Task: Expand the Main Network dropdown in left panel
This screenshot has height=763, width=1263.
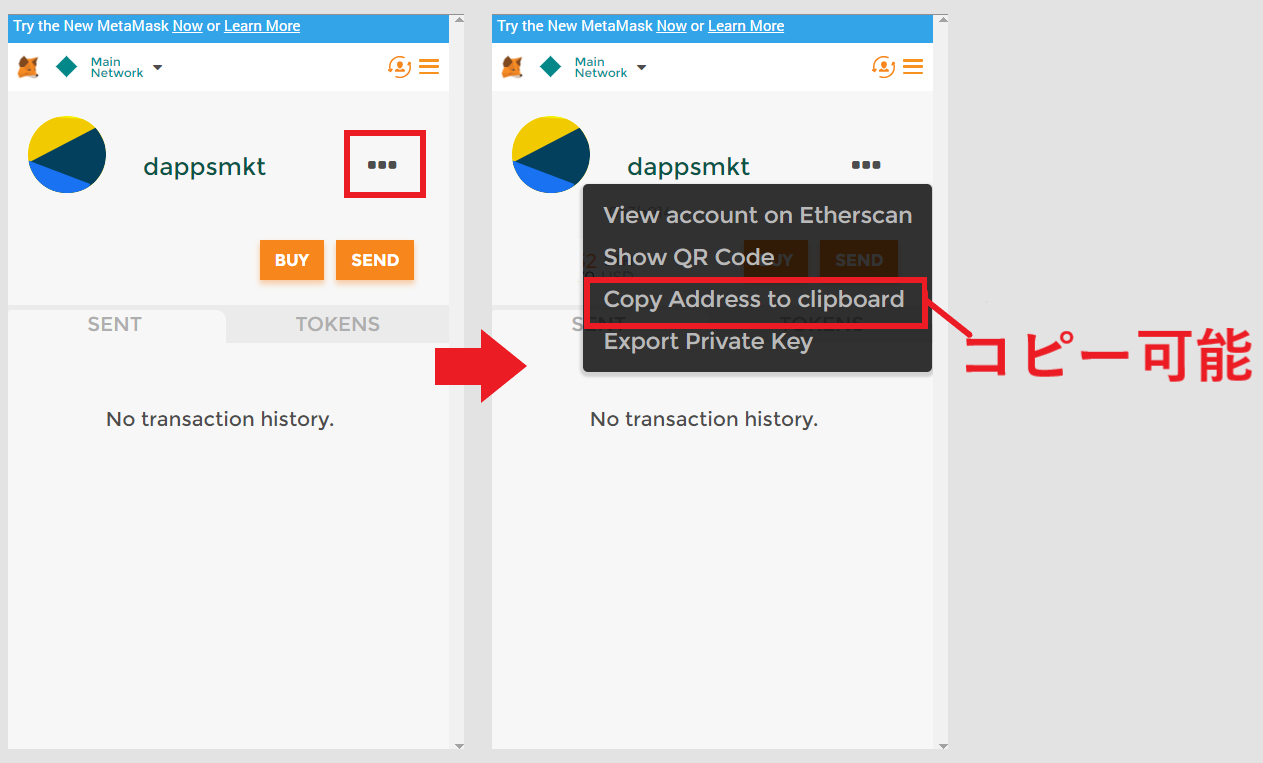Action: (126, 67)
